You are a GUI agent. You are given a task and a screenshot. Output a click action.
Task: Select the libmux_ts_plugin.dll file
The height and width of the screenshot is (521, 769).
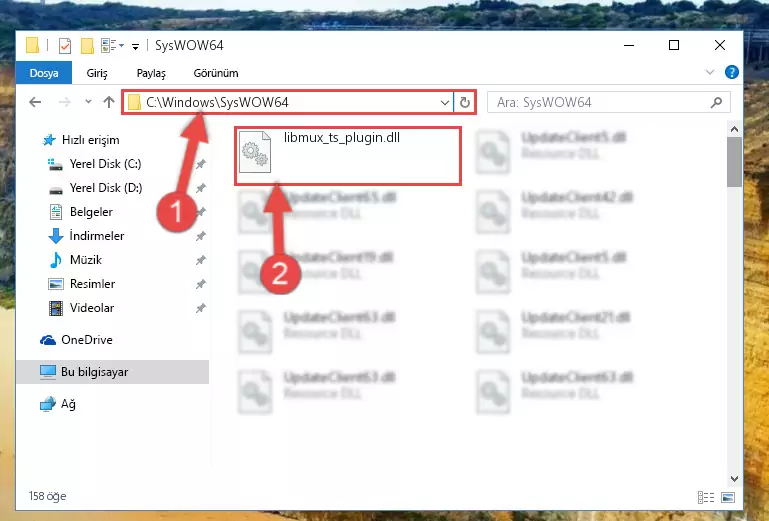(348, 155)
